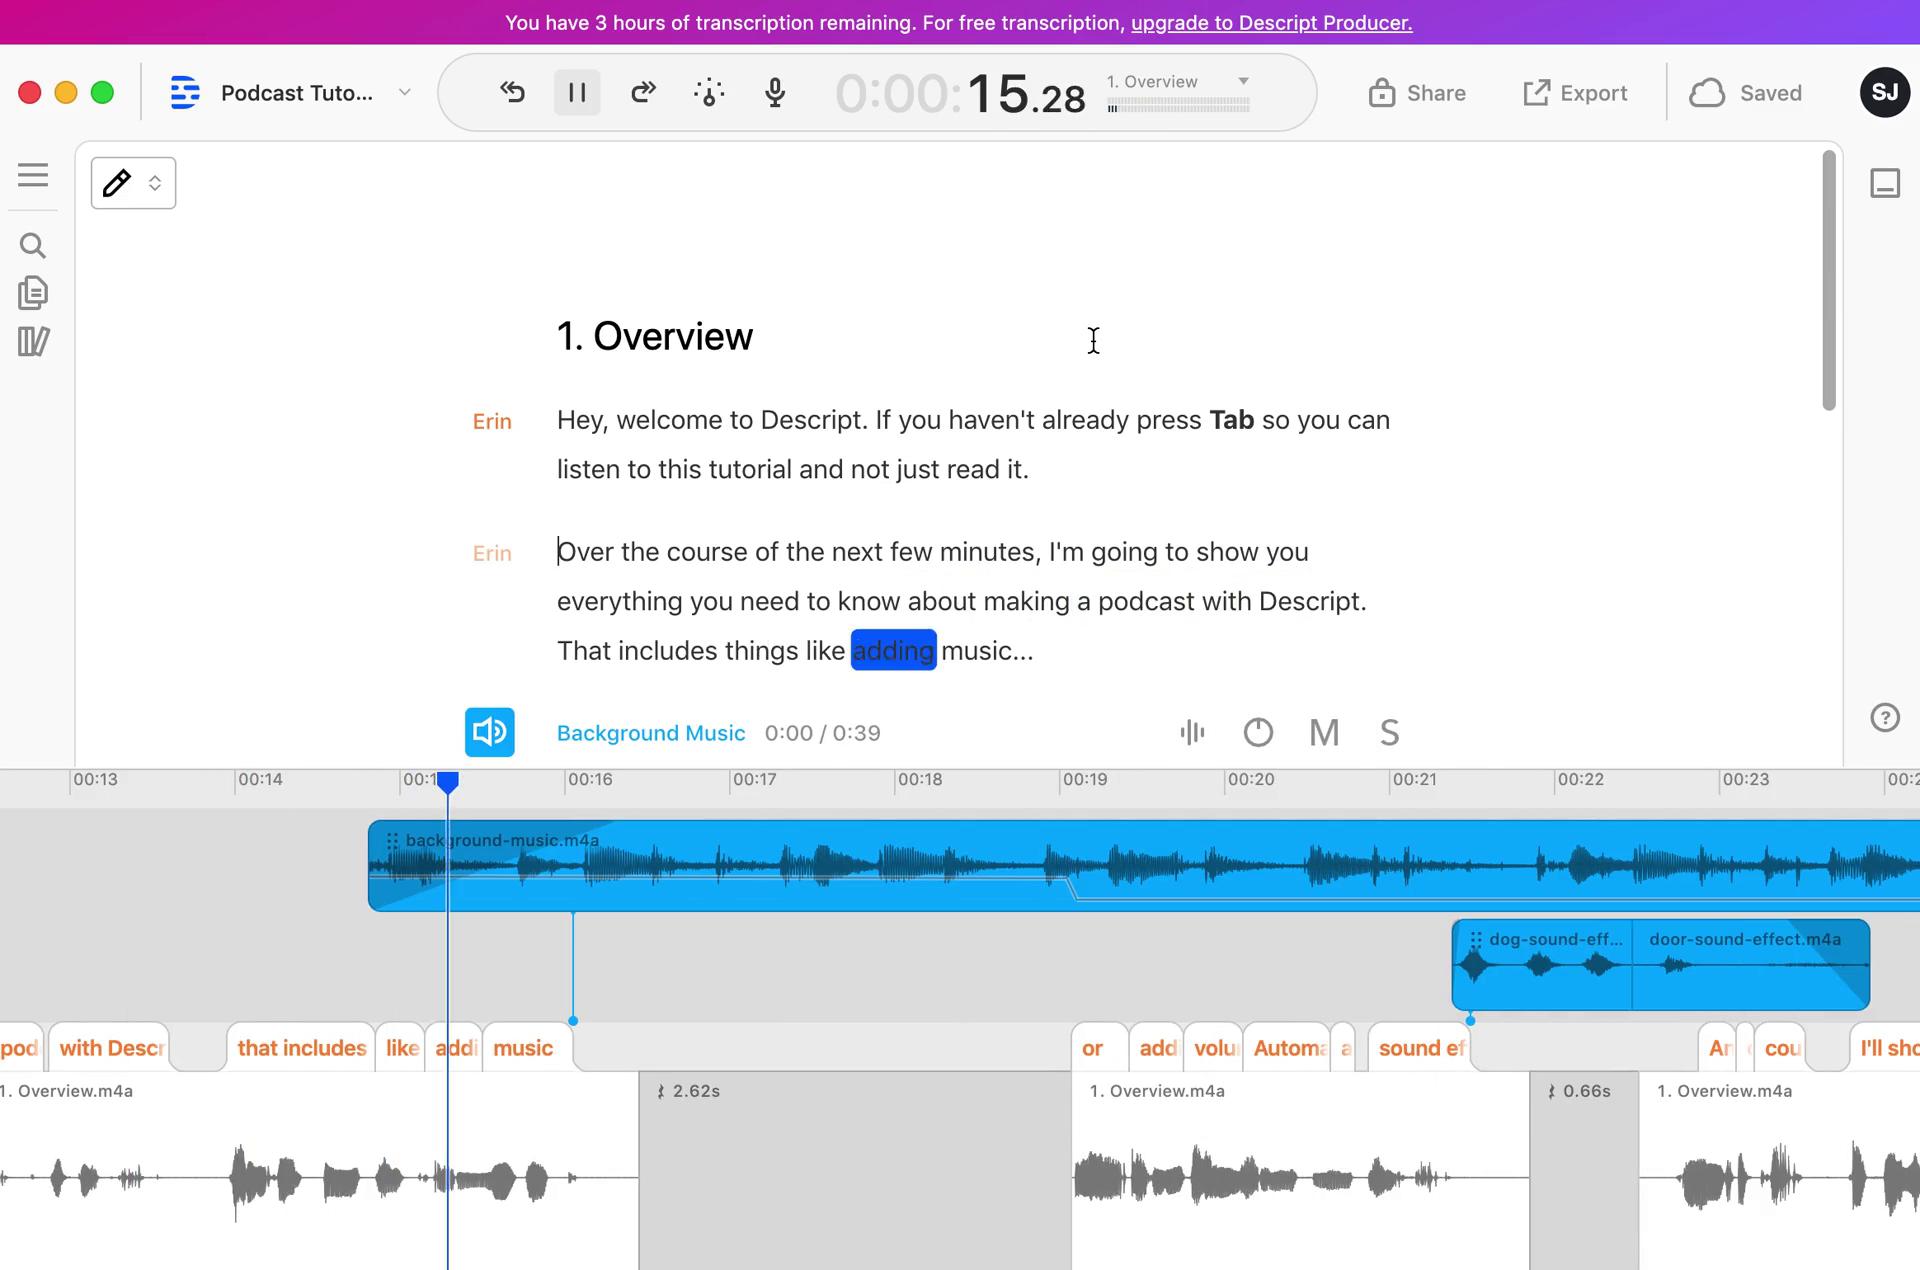Open the help question mark icon
The image size is (1920, 1270).
[x=1885, y=718]
